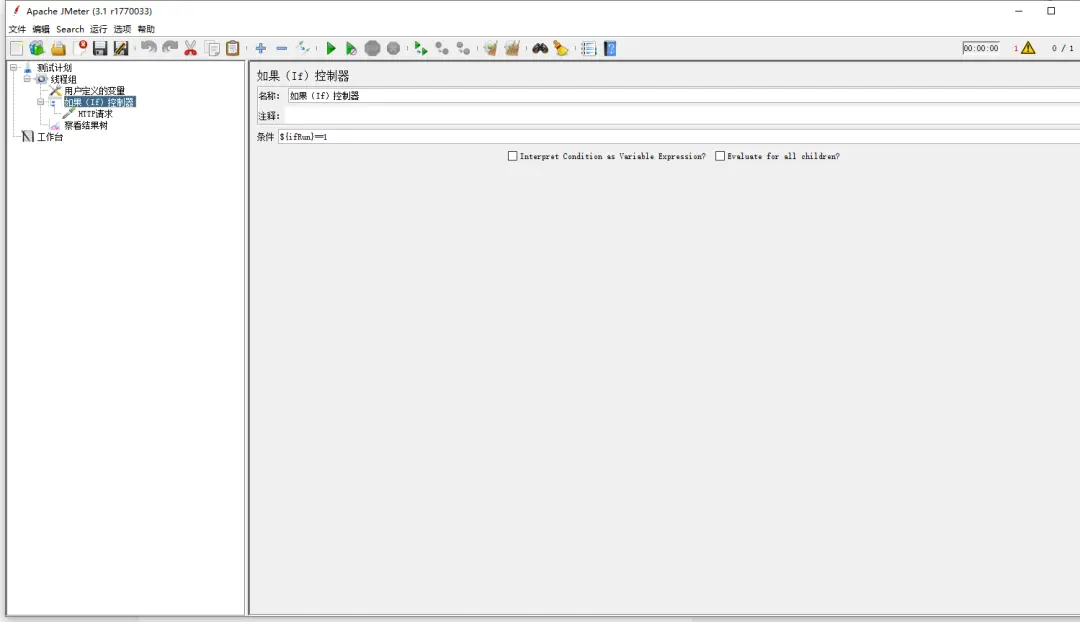
Task: Save the test plan with floppy icon
Action: 101,48
